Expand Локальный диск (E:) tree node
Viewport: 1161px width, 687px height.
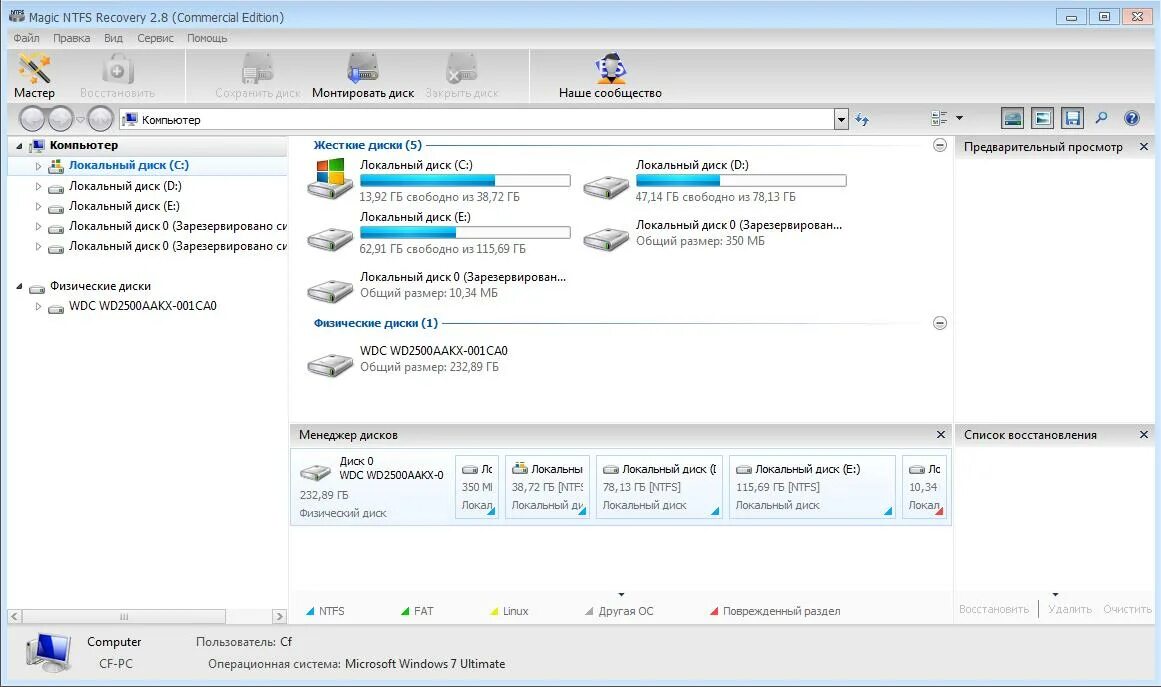pyautogui.click(x=39, y=207)
